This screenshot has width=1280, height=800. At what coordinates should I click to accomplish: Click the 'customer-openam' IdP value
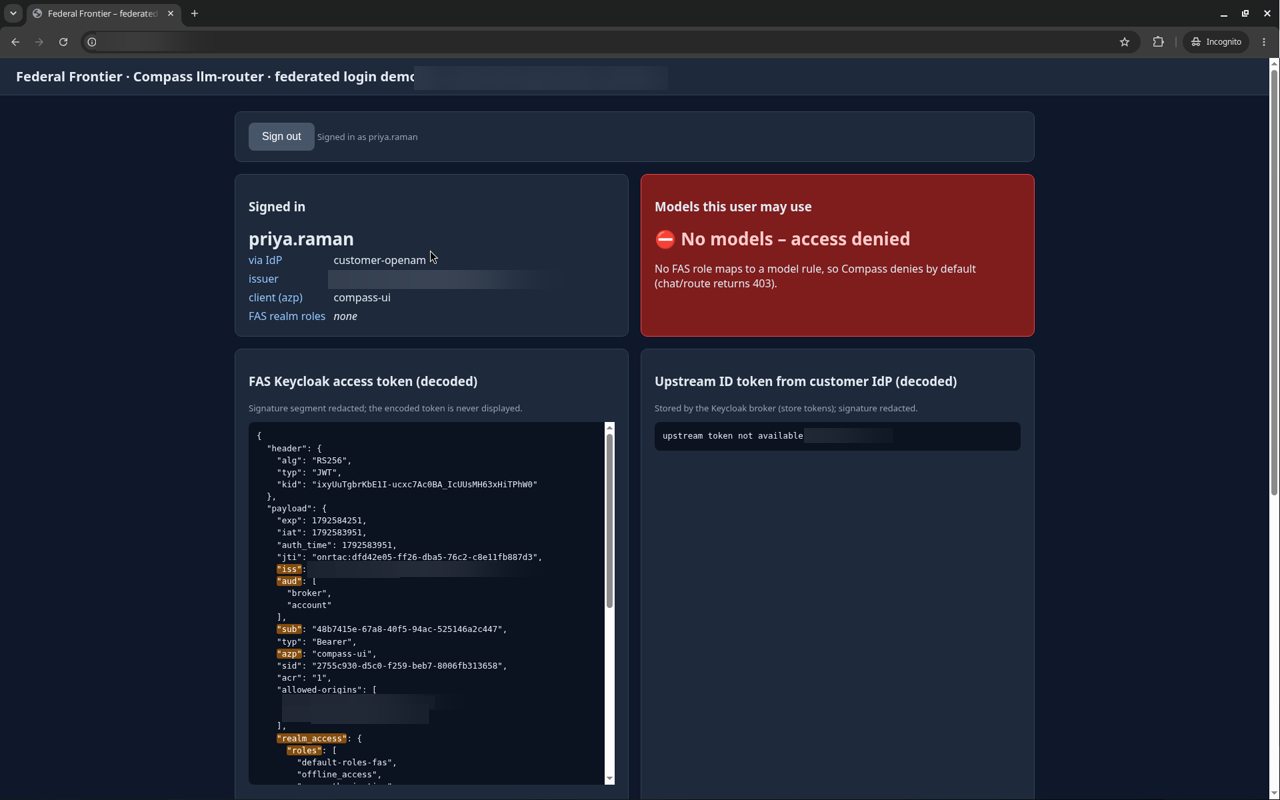pos(379,260)
